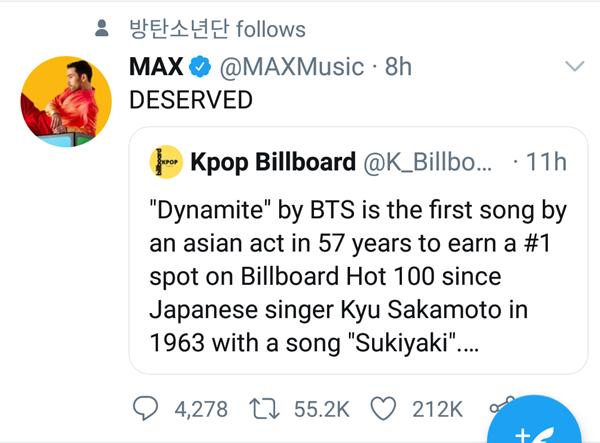Screen dimensions: 600x443
Task: Click the 8h timestamp on MAX's tweet
Action: coord(398,68)
